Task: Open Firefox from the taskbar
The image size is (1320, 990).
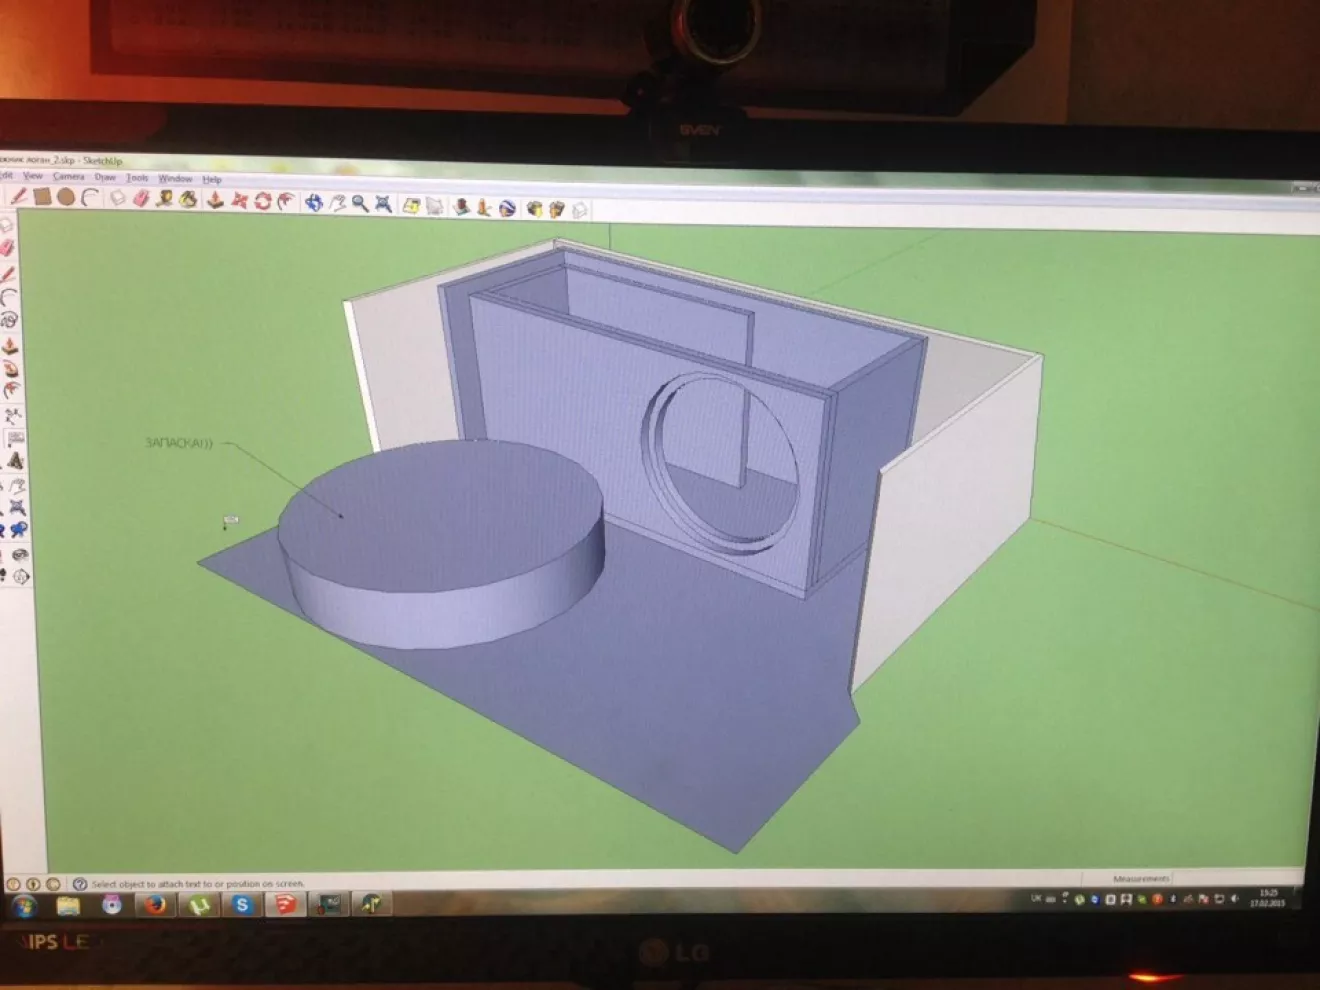Action: (155, 906)
